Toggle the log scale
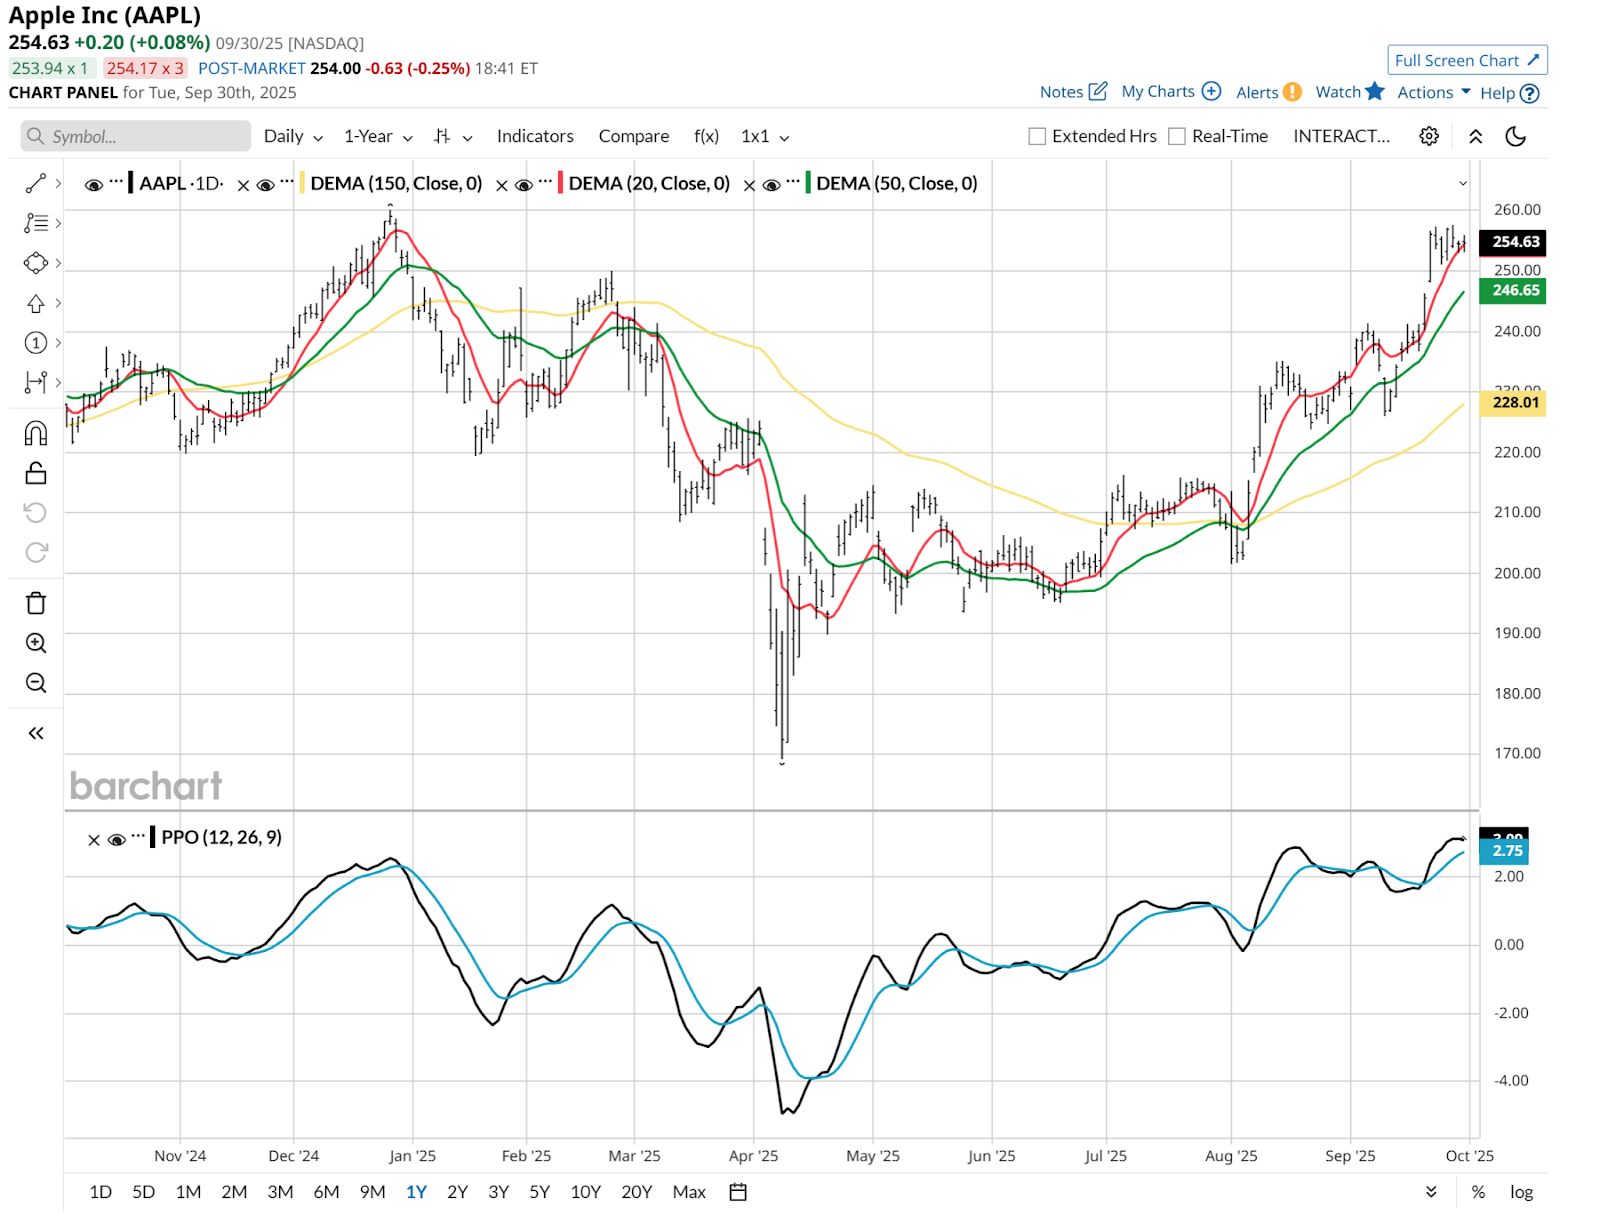This screenshot has width=1600, height=1216. [1521, 1192]
